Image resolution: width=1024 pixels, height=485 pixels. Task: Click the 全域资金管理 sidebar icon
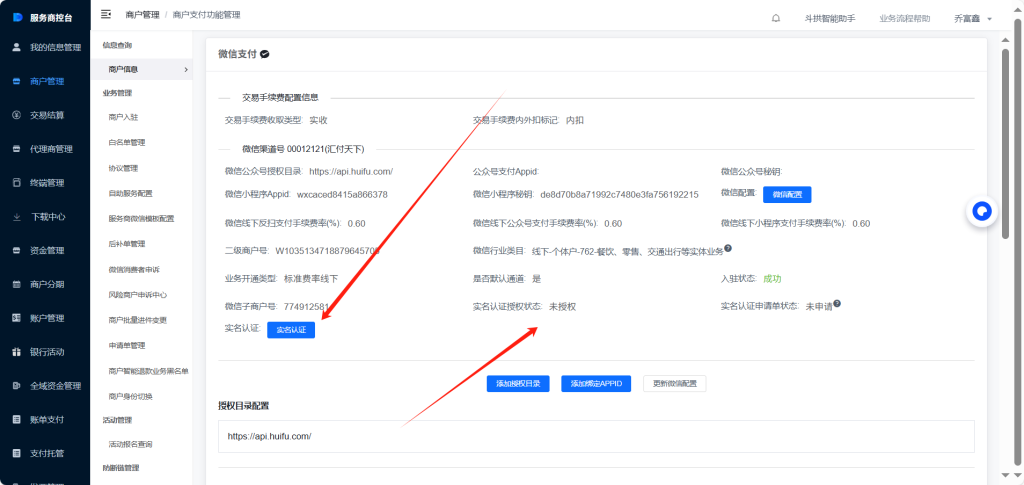point(17,386)
